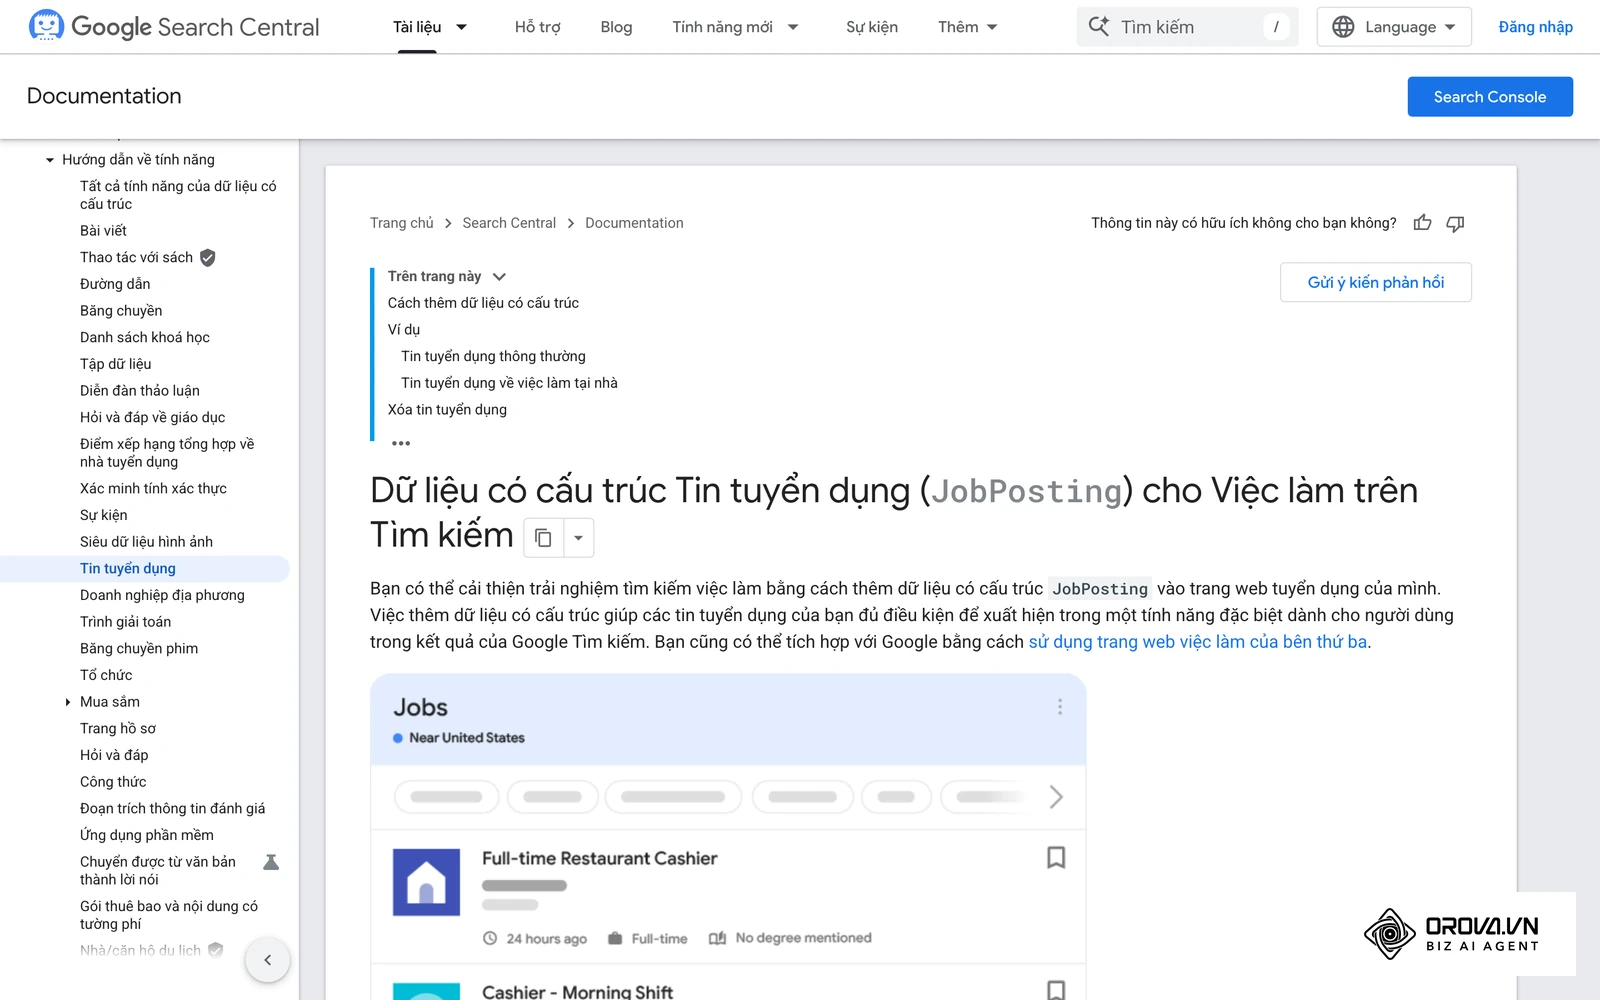The width and height of the screenshot is (1600, 1000).
Task: Click Trang chủ breadcrumb link
Action: pyautogui.click(x=402, y=223)
